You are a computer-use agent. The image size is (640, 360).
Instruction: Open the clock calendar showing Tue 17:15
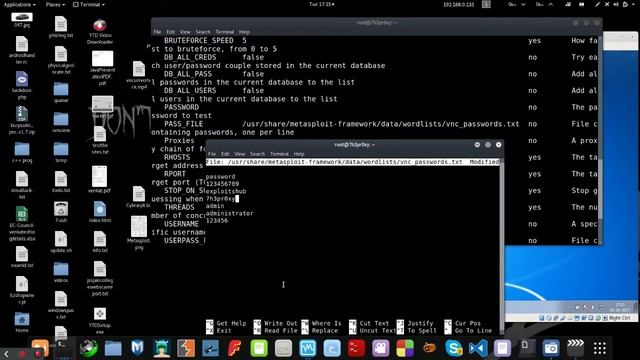click(x=322, y=4)
